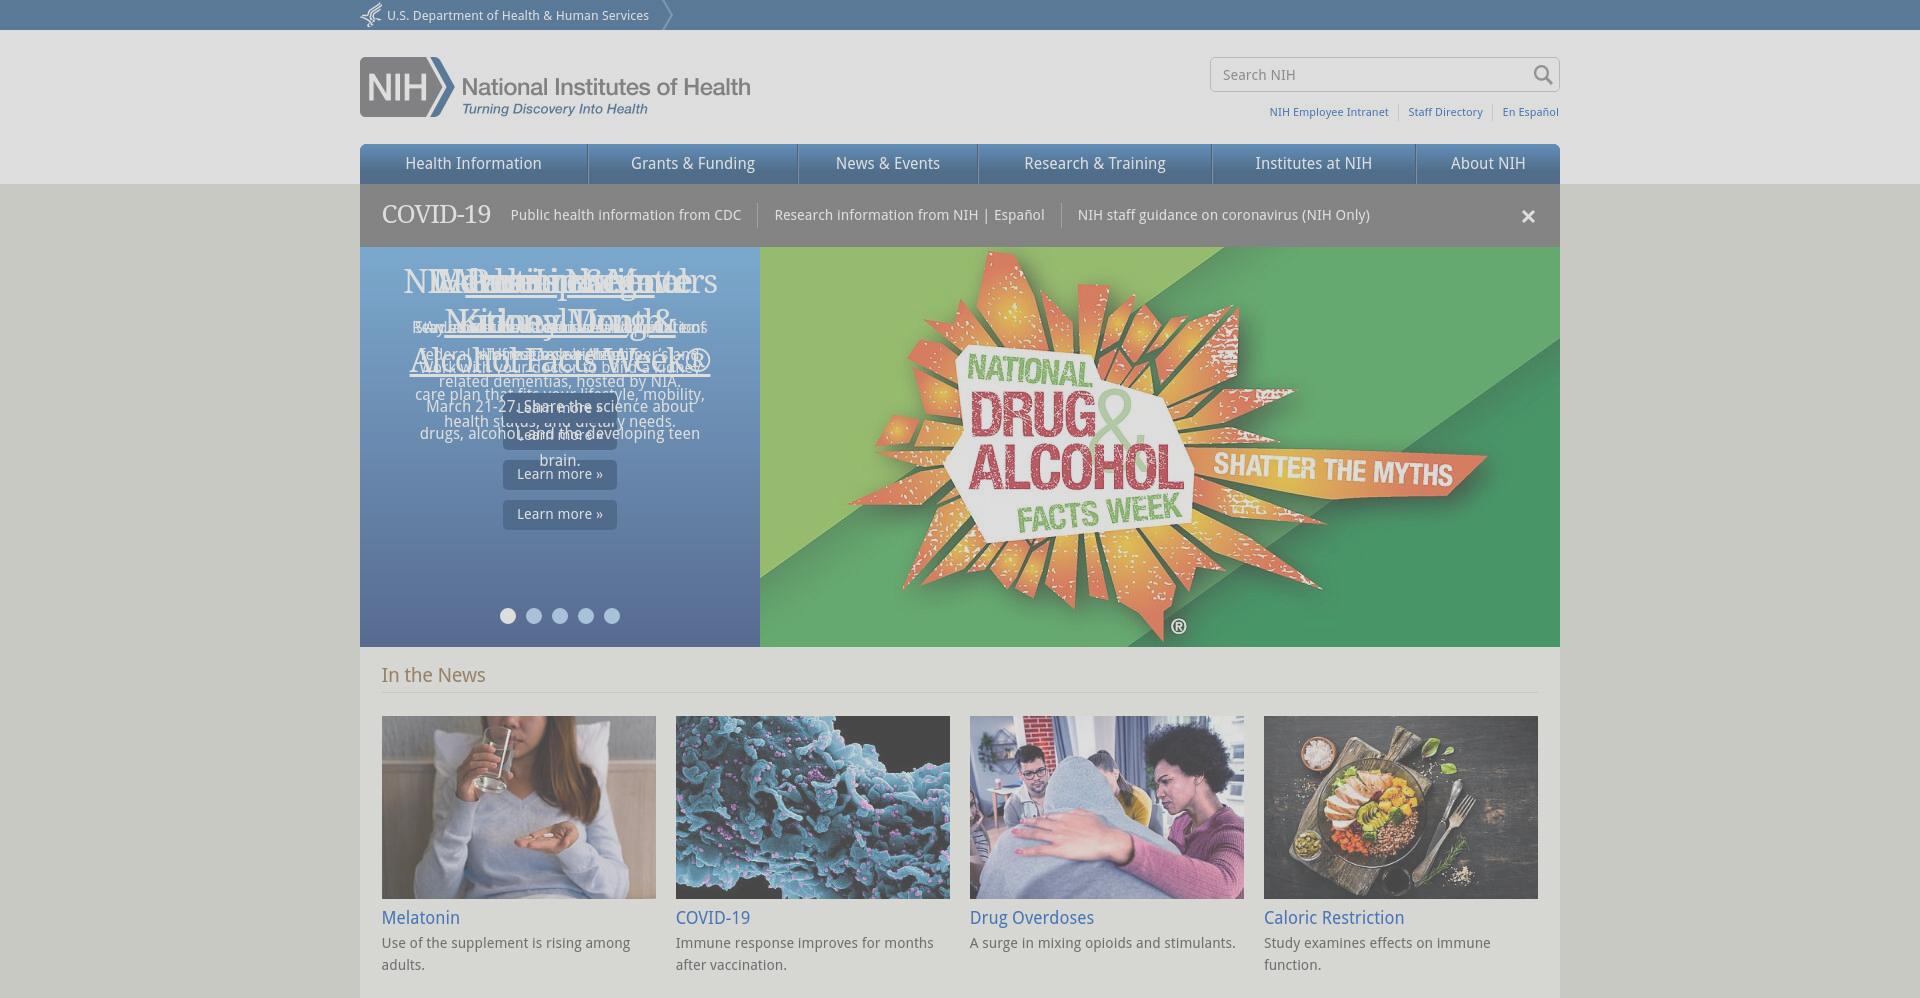The height and width of the screenshot is (998, 1920).
Task: Open the COVID-19 news image
Action: pos(813,807)
